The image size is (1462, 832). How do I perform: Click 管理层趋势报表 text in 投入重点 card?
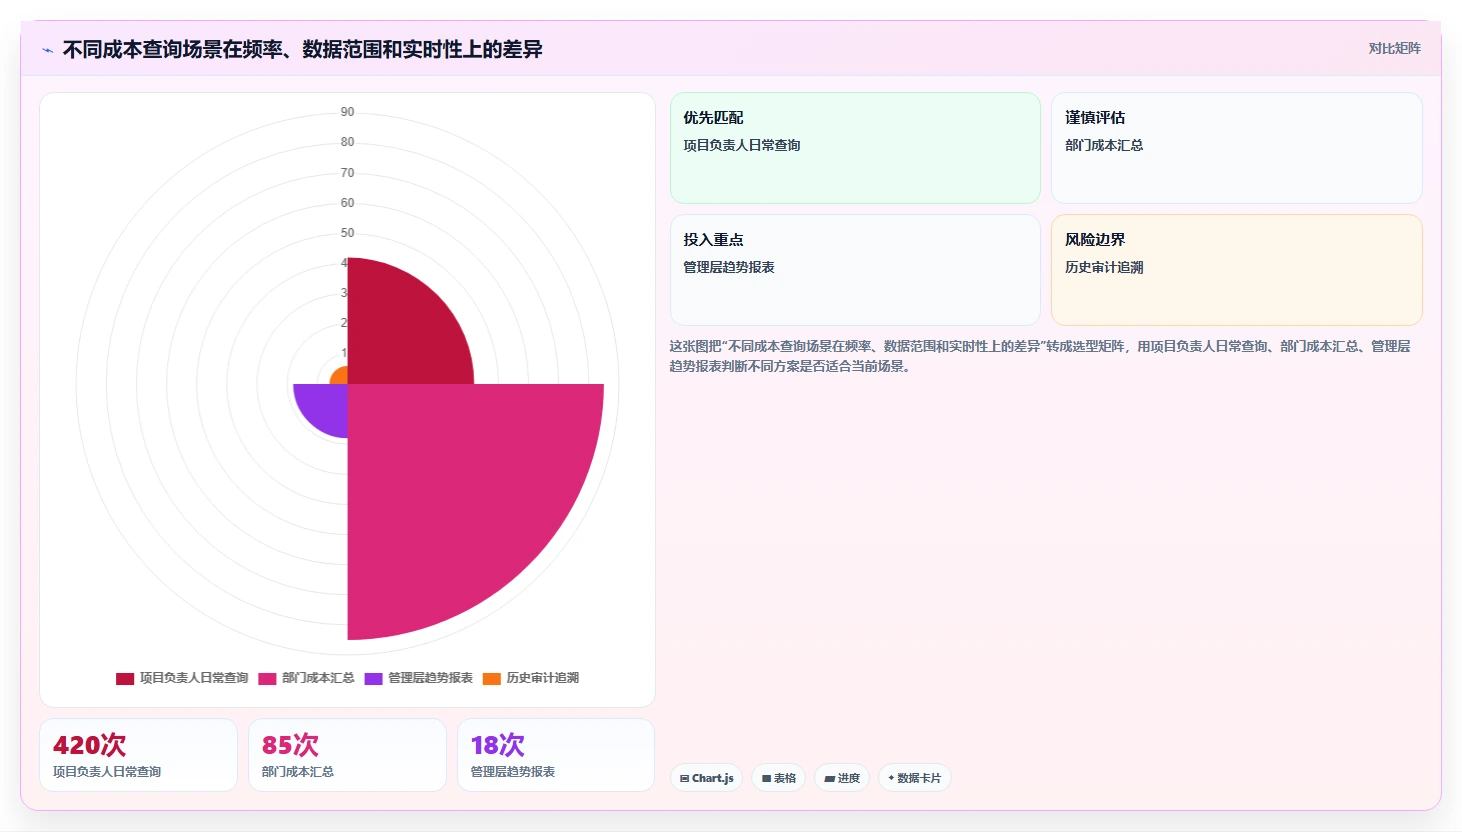(729, 267)
